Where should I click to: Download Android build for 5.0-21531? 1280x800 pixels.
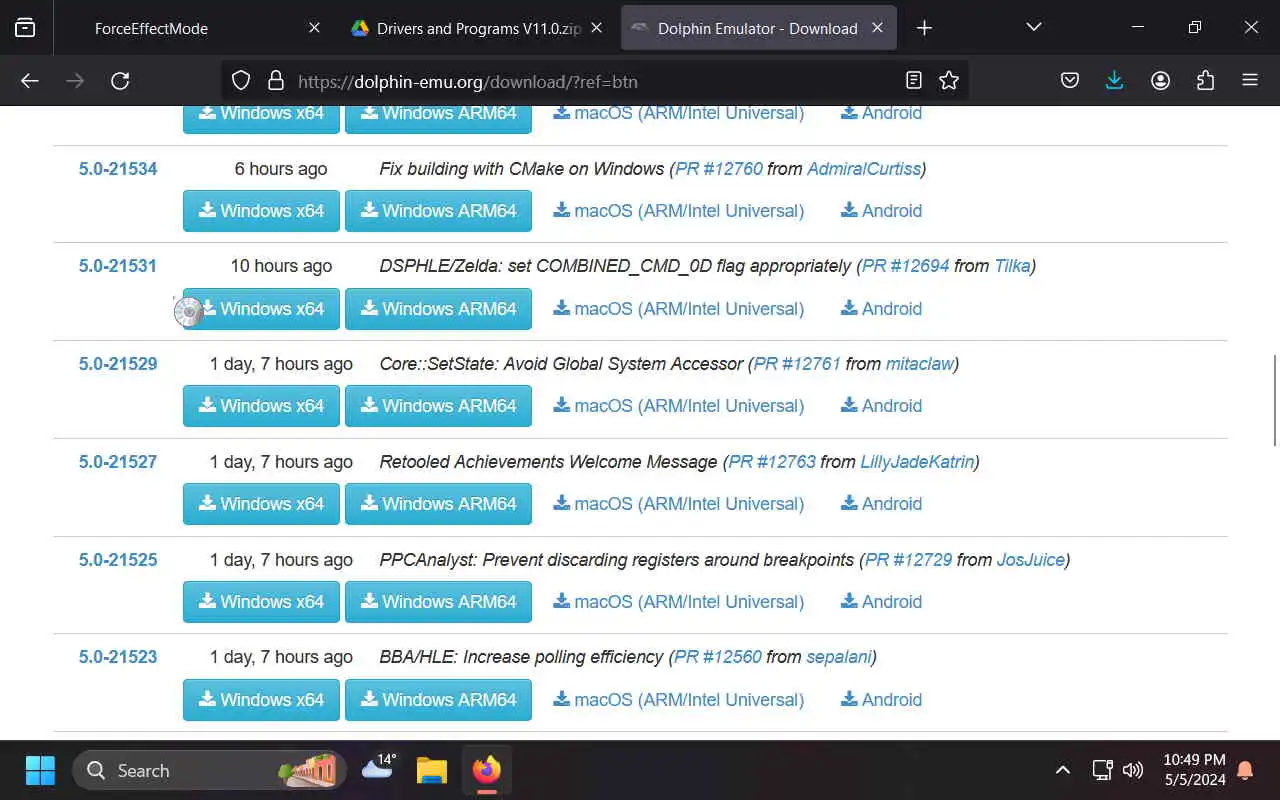[881, 309]
